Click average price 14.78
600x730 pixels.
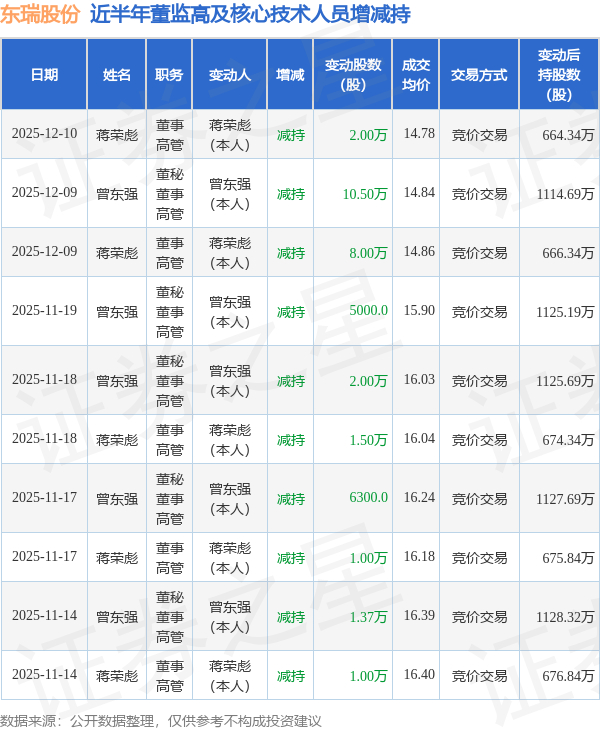419,134
